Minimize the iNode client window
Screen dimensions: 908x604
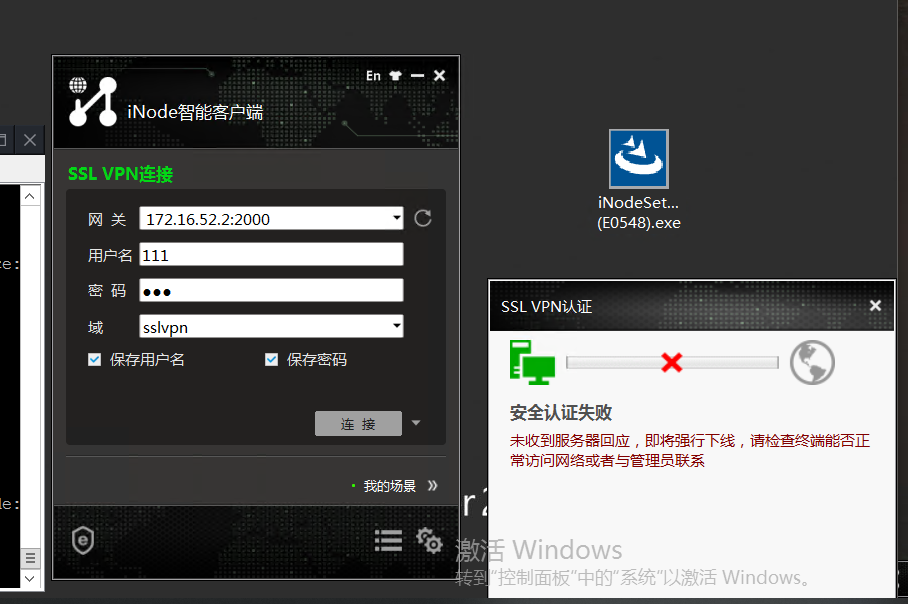pos(418,76)
